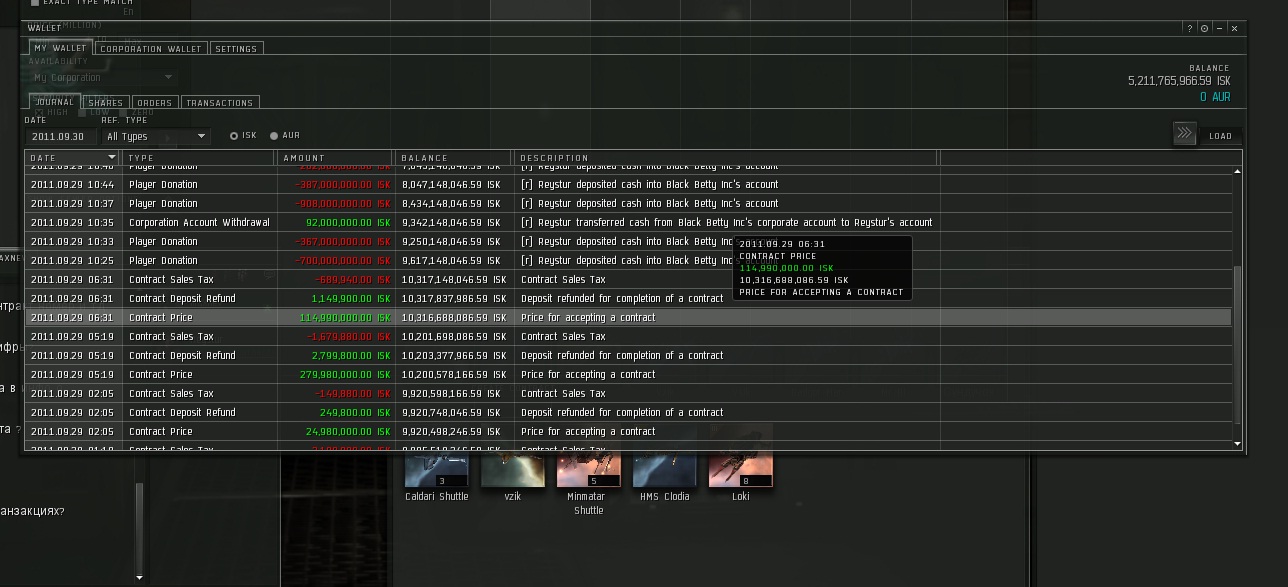Click the Date column sort arrow
This screenshot has height=587, width=1288.
(x=111, y=158)
